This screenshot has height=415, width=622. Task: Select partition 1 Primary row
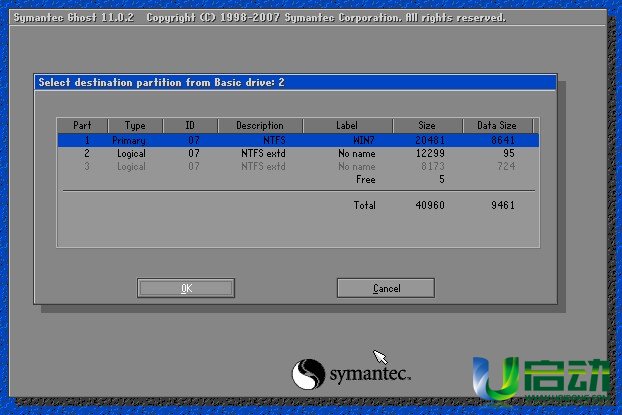298,140
